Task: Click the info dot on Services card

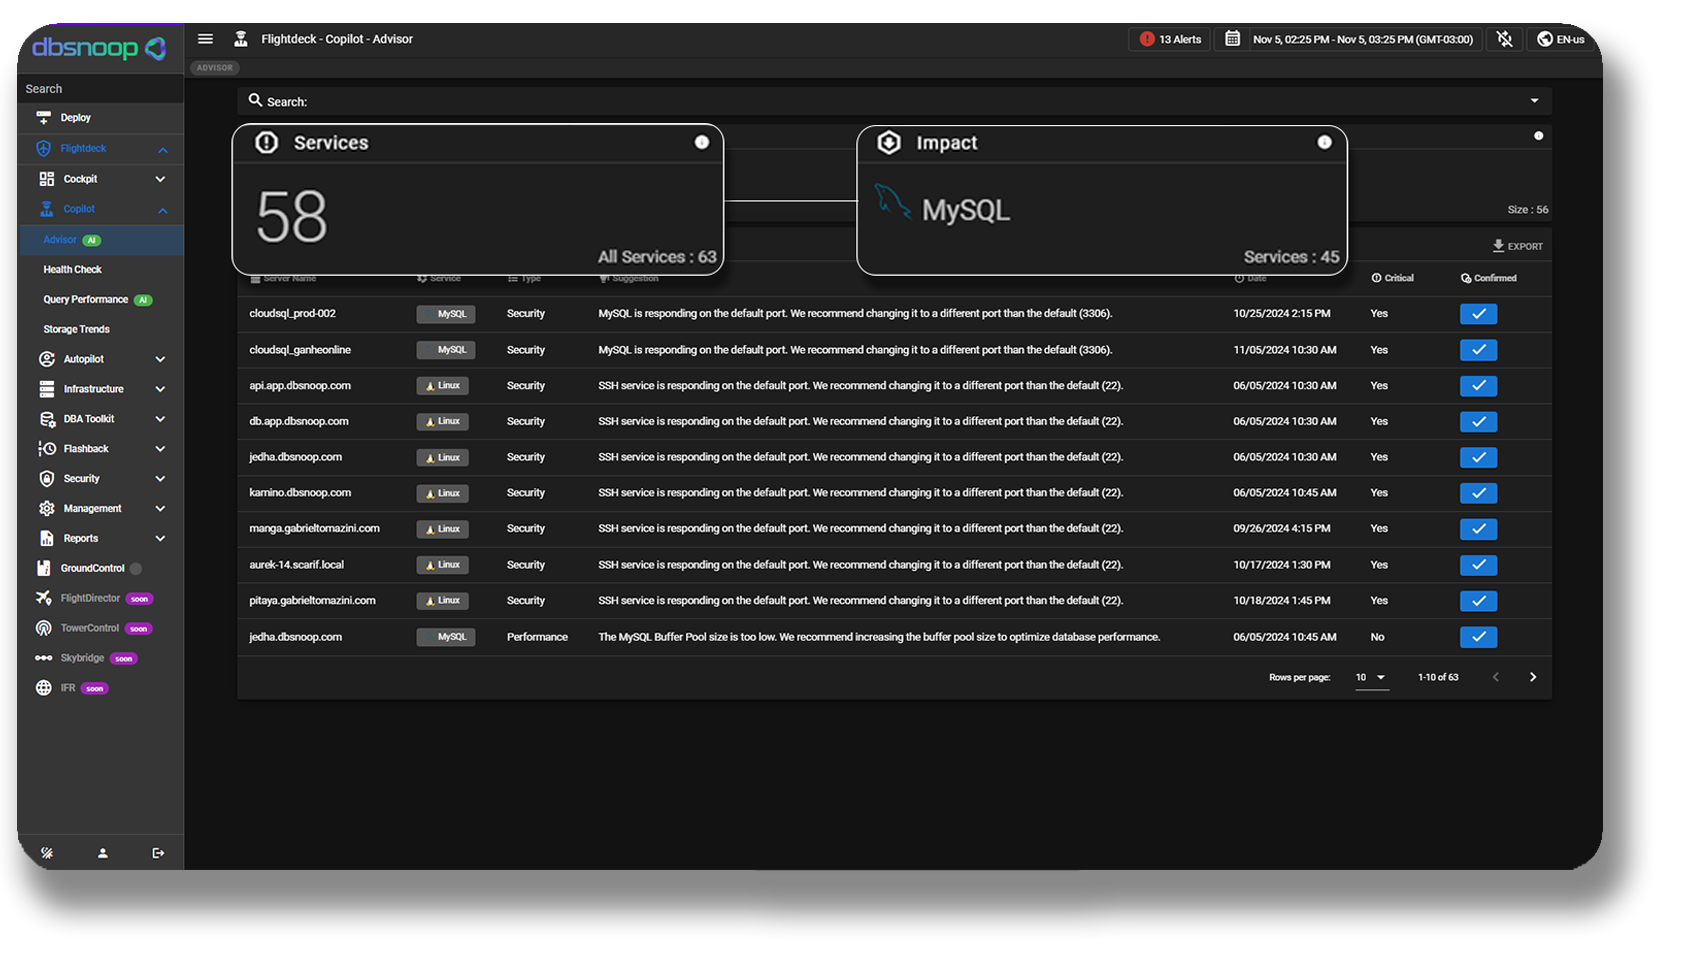Action: (x=702, y=142)
